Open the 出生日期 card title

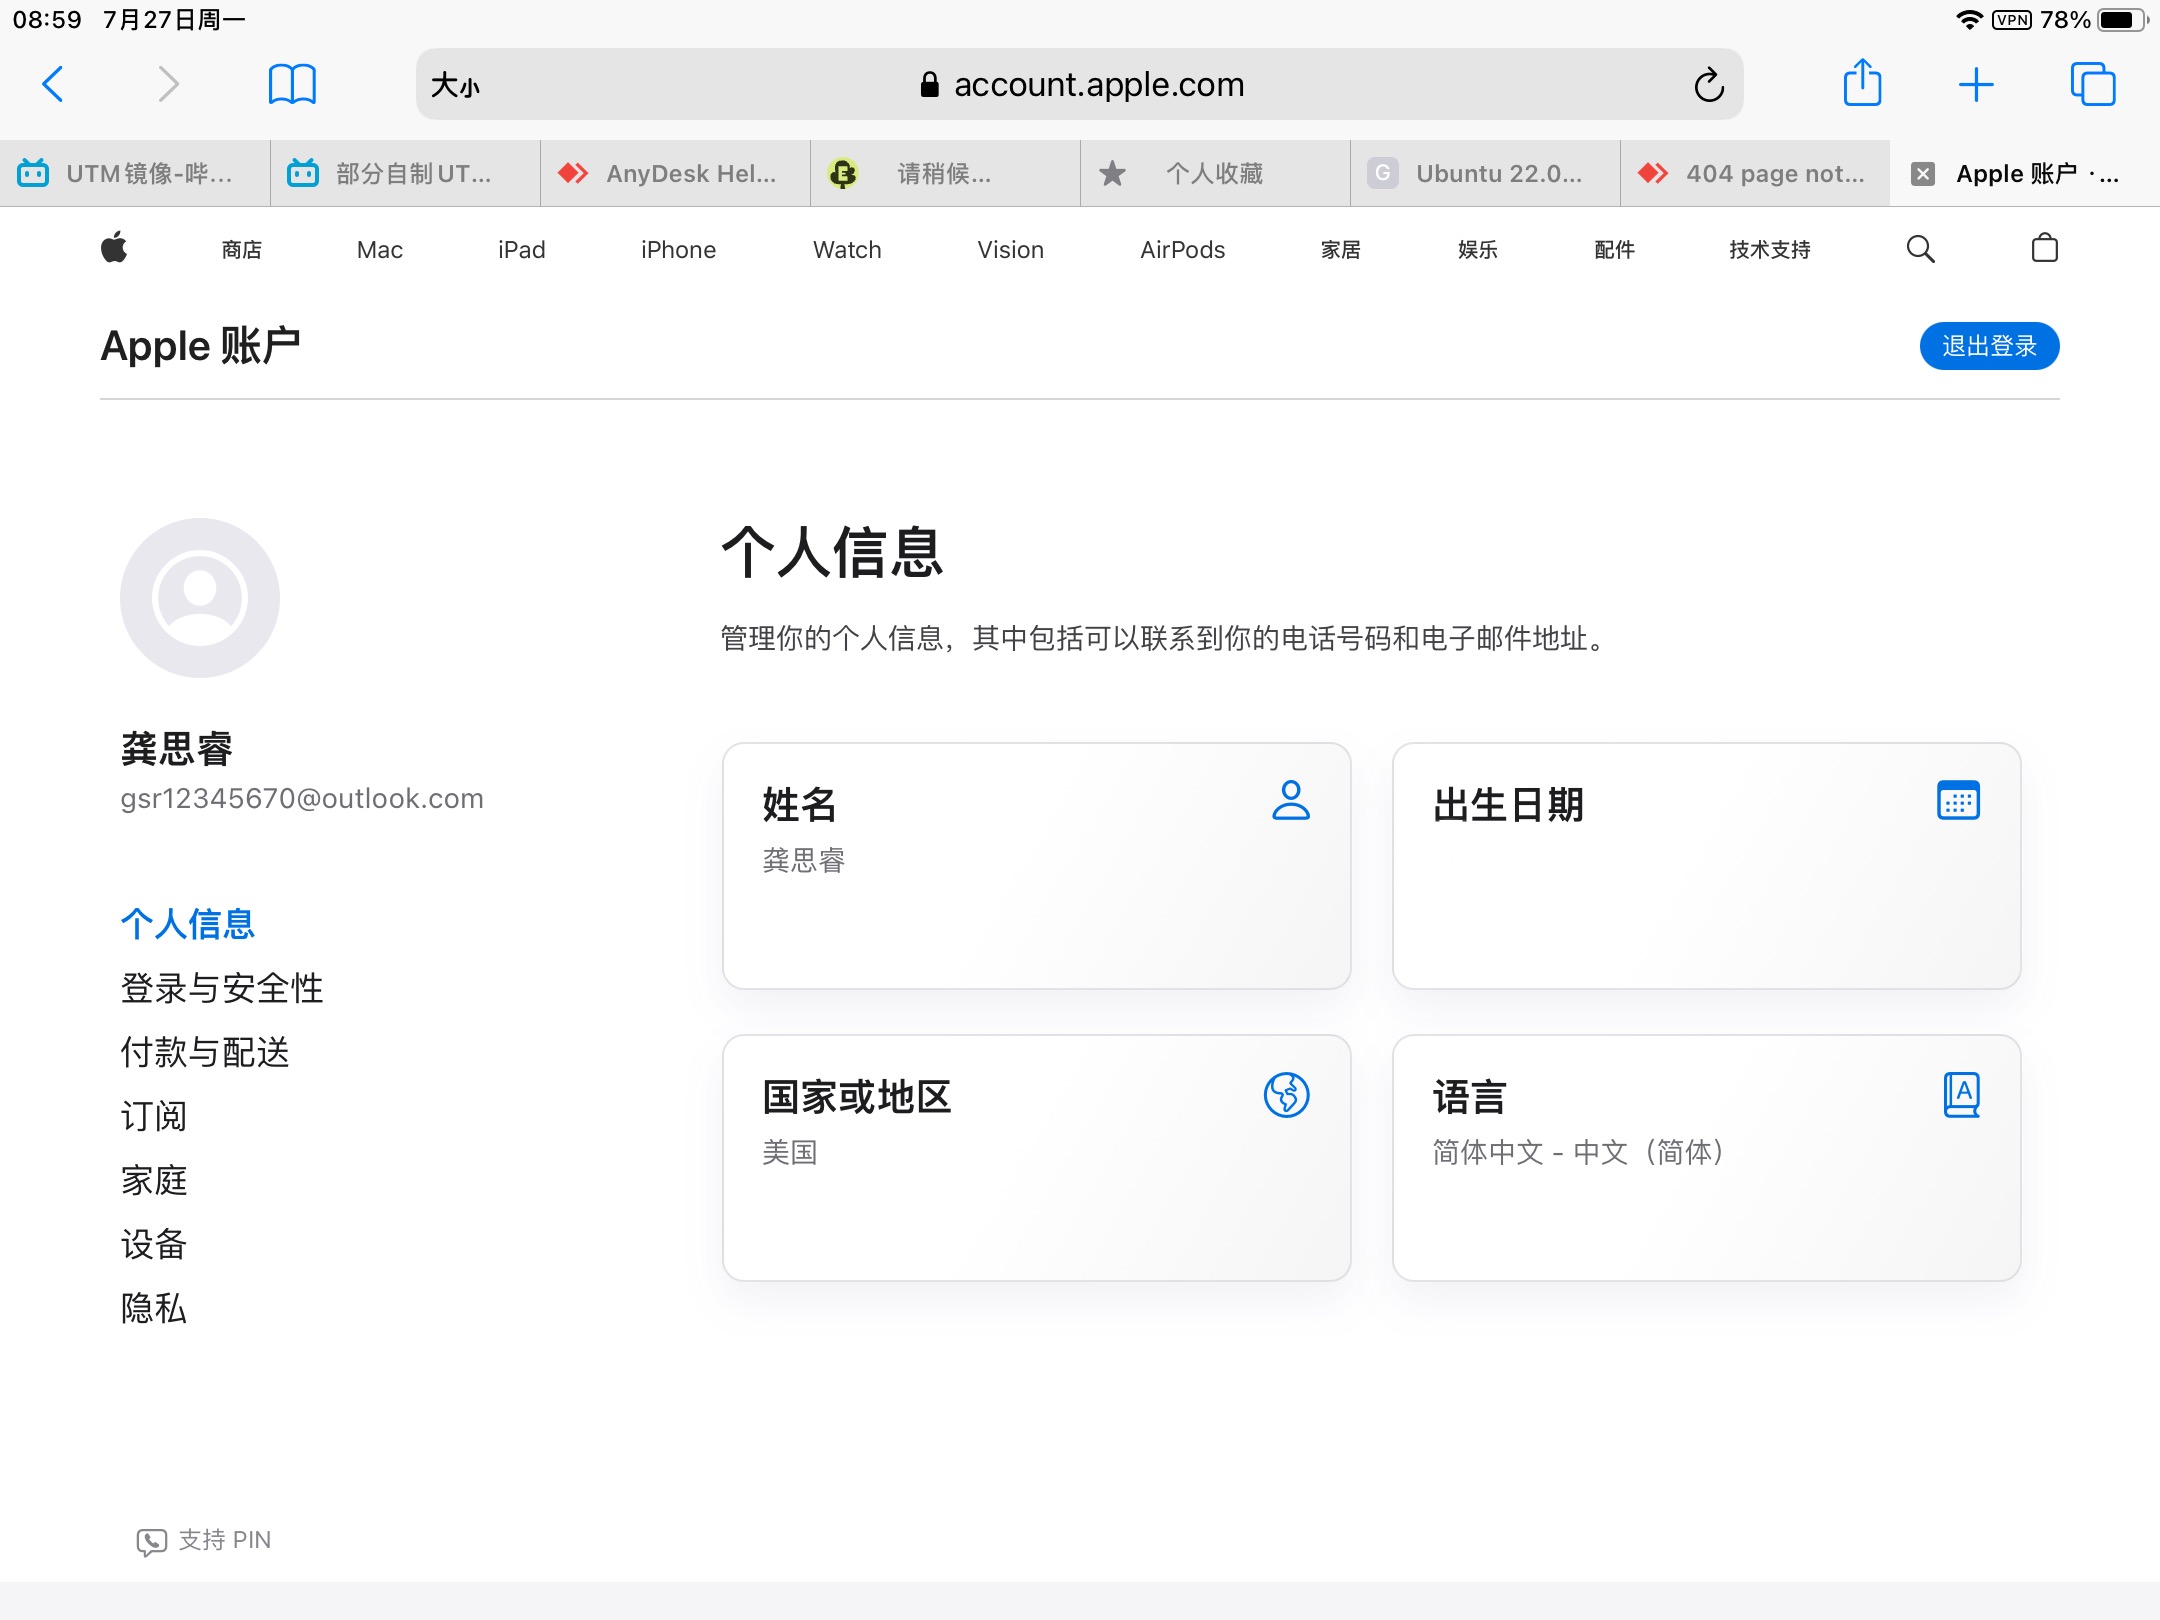click(x=1508, y=804)
